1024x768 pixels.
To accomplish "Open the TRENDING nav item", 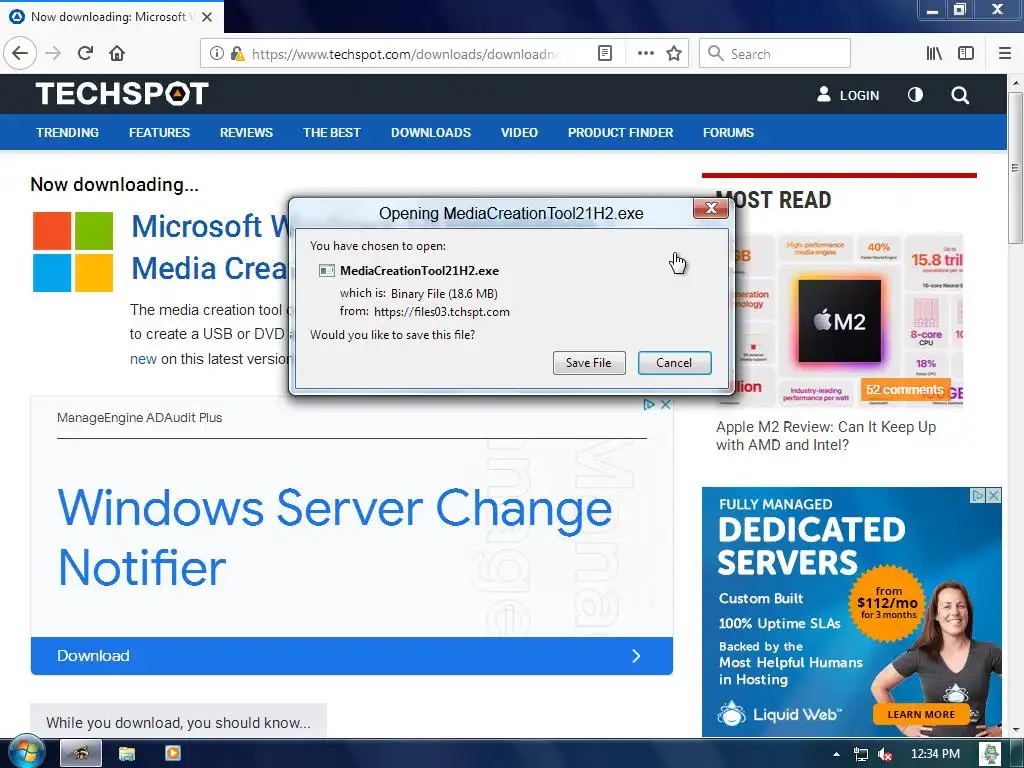I will 68,133.
